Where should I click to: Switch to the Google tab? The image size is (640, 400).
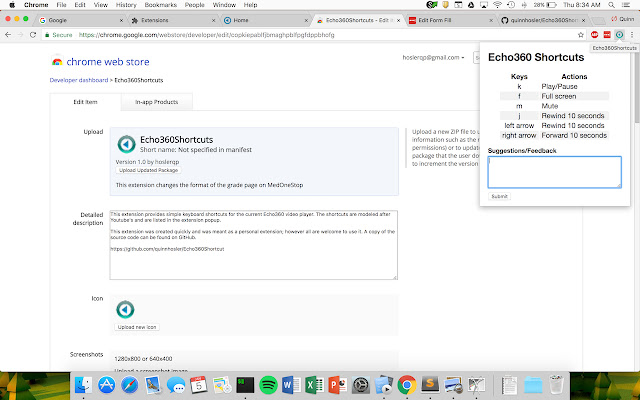tap(81, 20)
